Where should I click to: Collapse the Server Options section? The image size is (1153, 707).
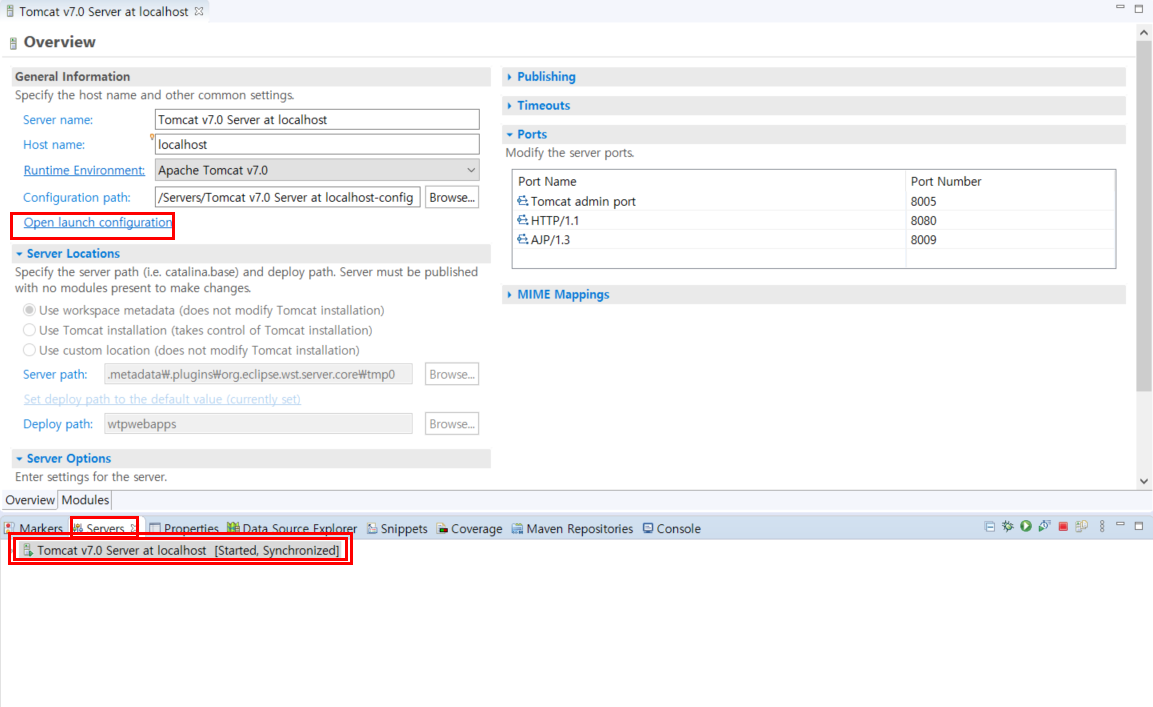(19, 458)
